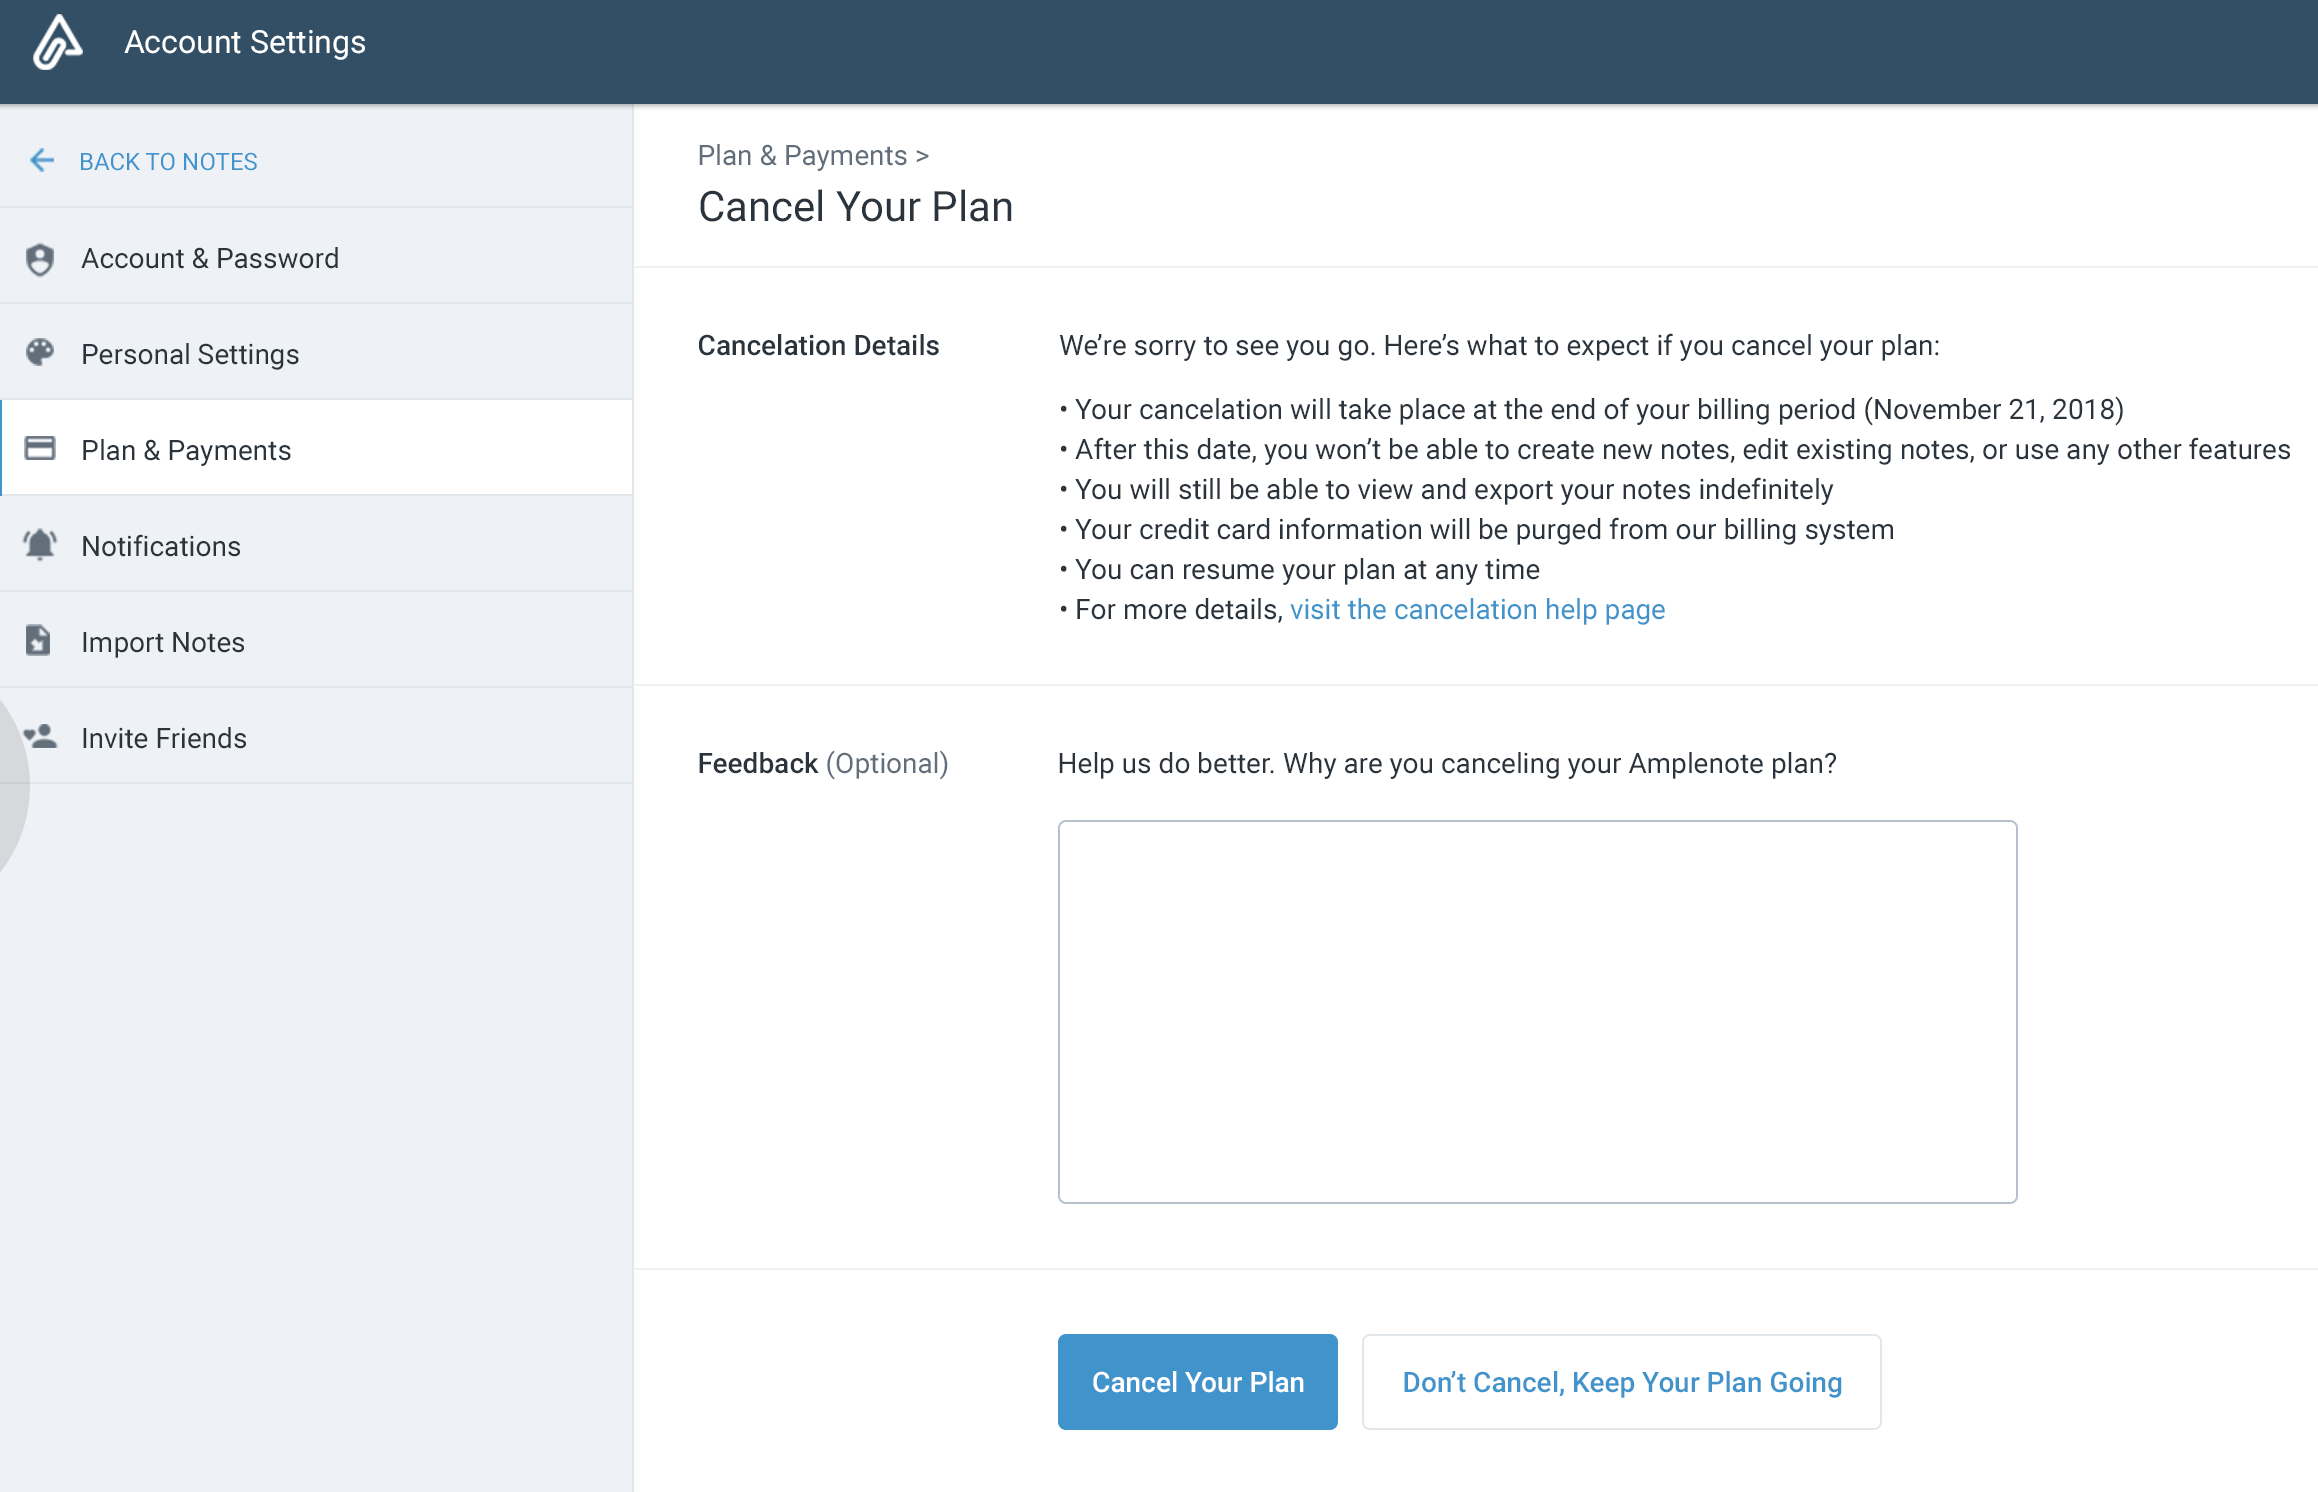Viewport: 2318px width, 1492px height.
Task: Click BACK TO NOTES link
Action: coord(168,161)
